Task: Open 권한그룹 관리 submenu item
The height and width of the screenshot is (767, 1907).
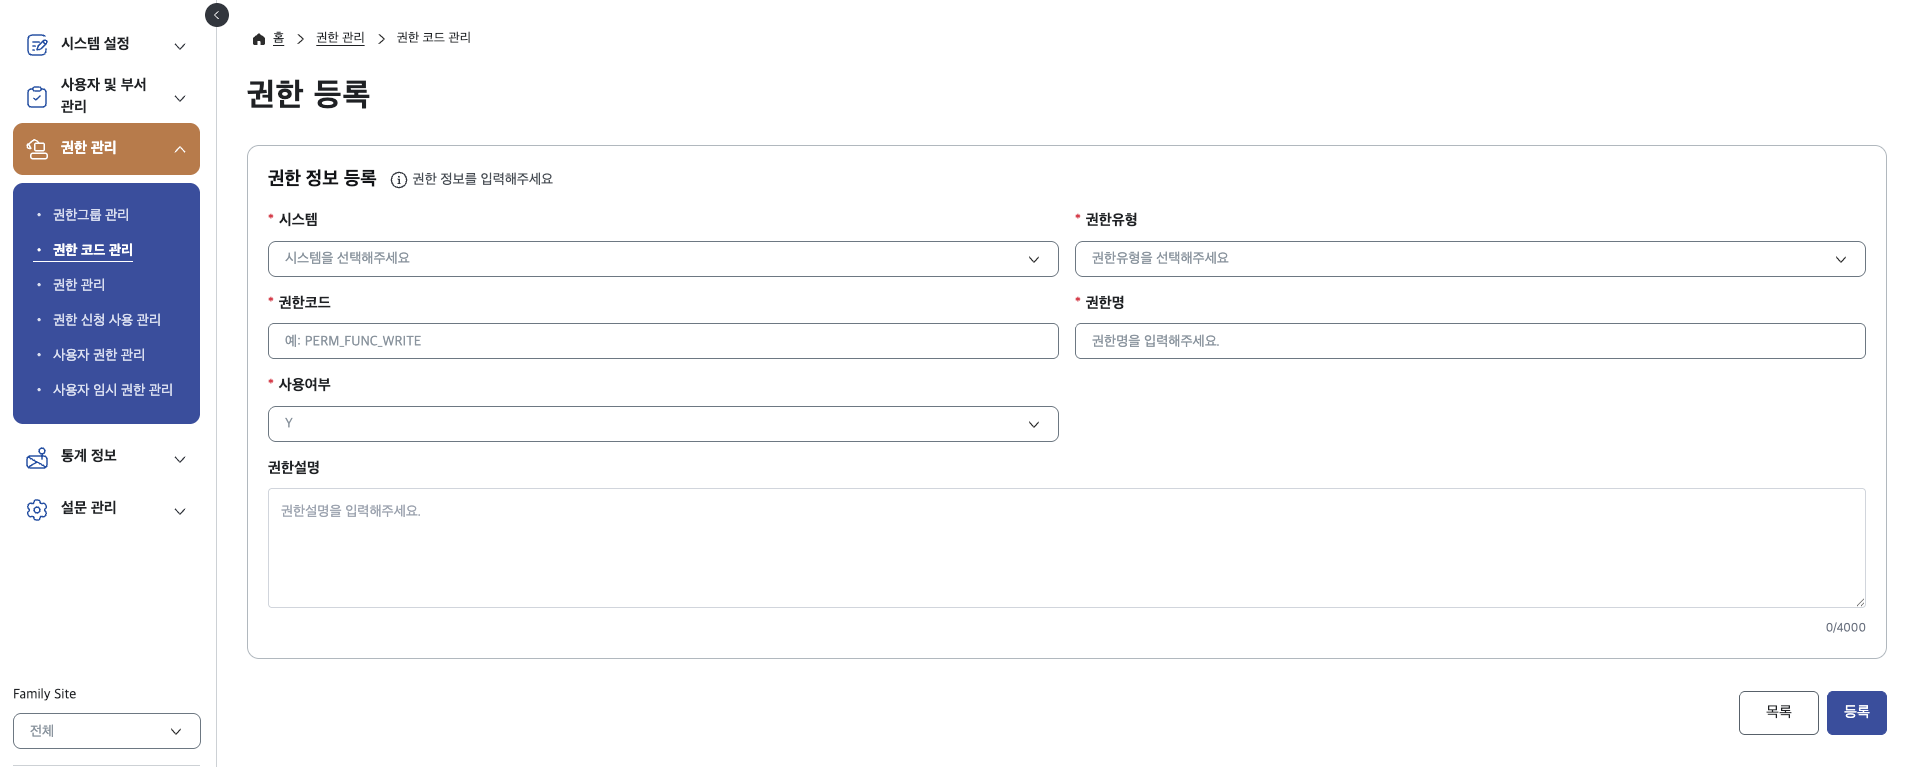Action: (x=91, y=215)
